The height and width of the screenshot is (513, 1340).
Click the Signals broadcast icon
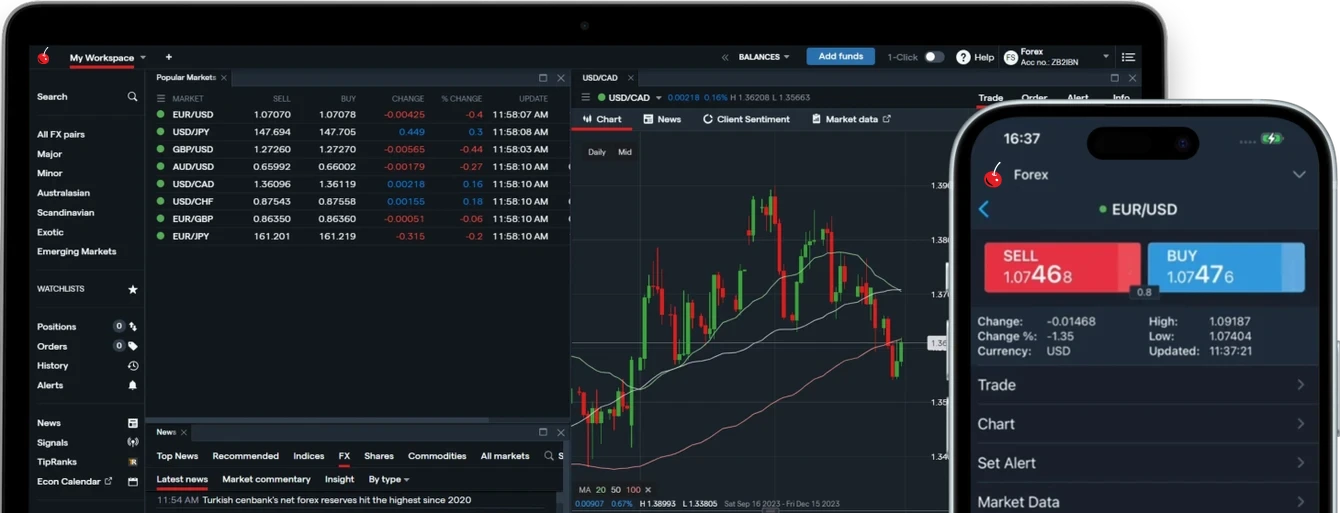[132, 442]
